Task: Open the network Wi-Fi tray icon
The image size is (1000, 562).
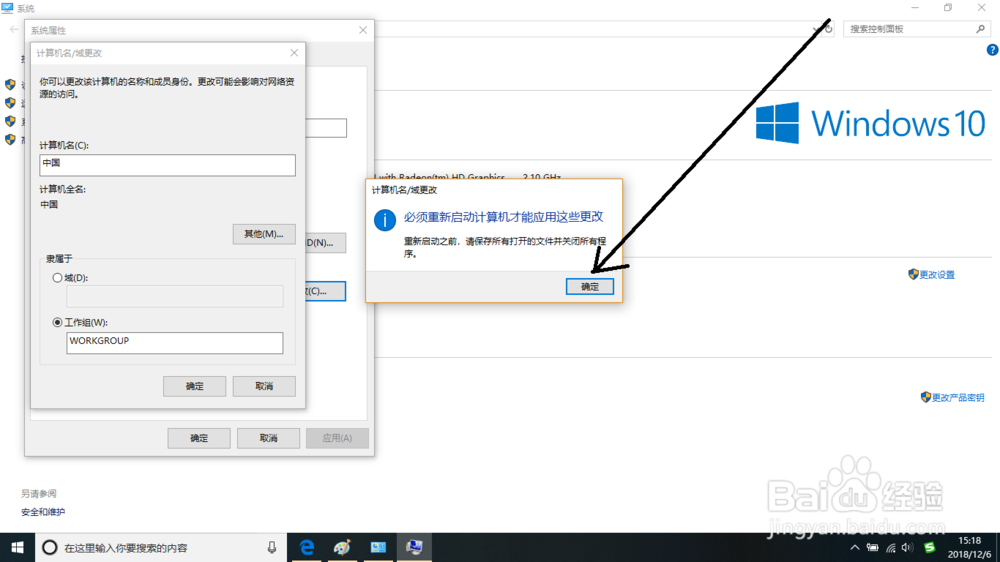Action: coord(890,547)
